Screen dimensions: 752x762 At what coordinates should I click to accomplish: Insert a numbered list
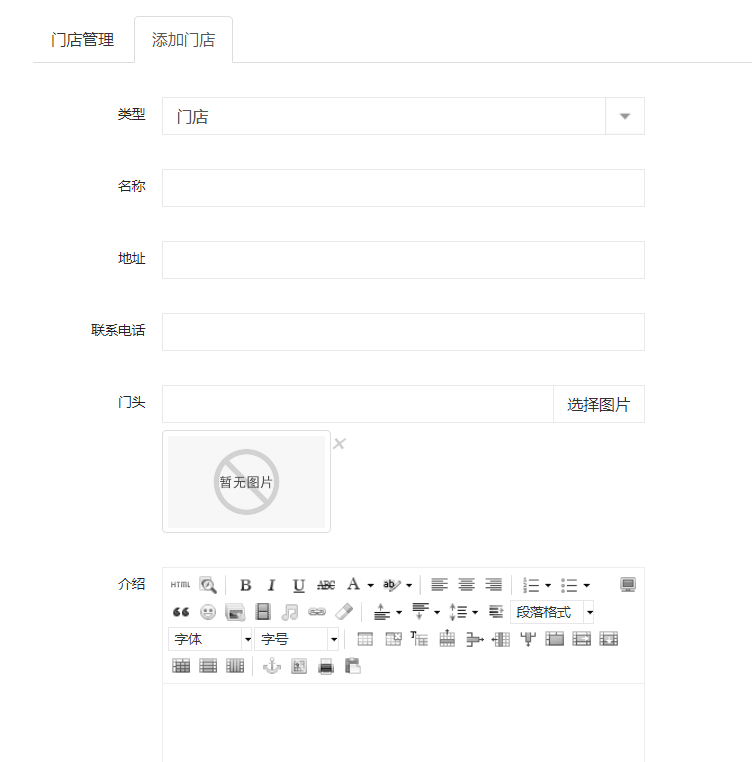tap(531, 585)
